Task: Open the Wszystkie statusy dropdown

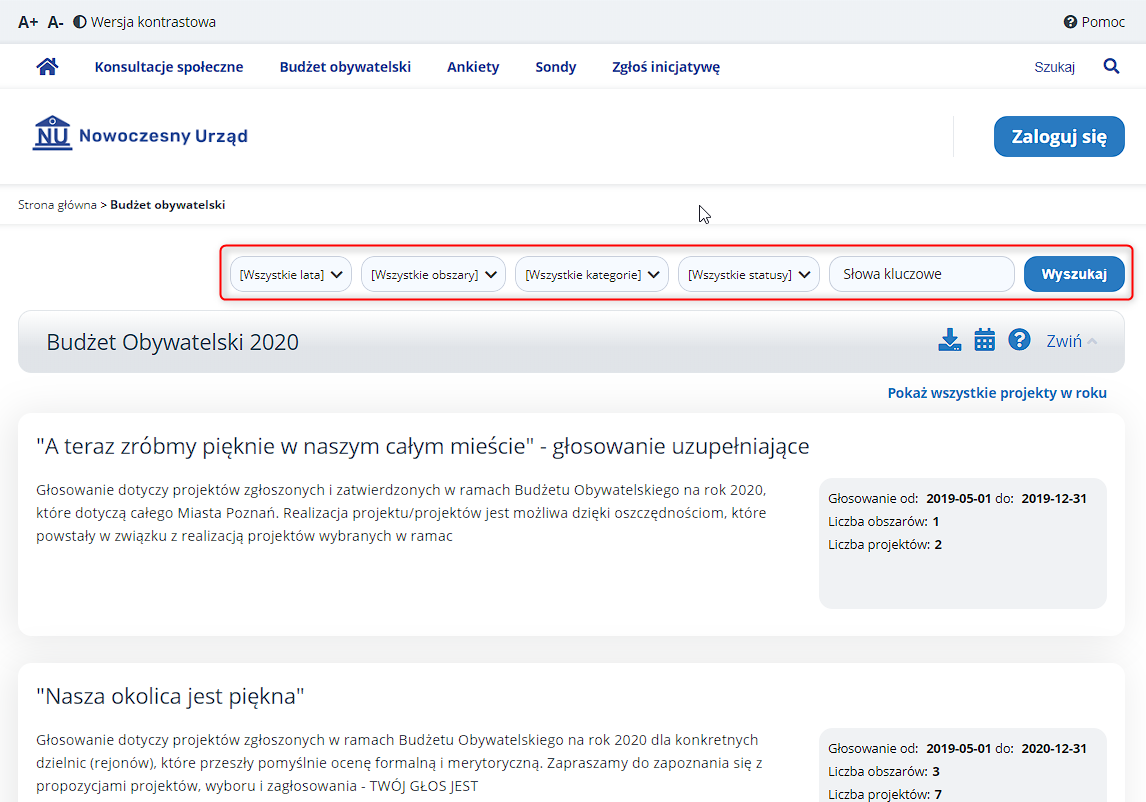Action: [748, 274]
